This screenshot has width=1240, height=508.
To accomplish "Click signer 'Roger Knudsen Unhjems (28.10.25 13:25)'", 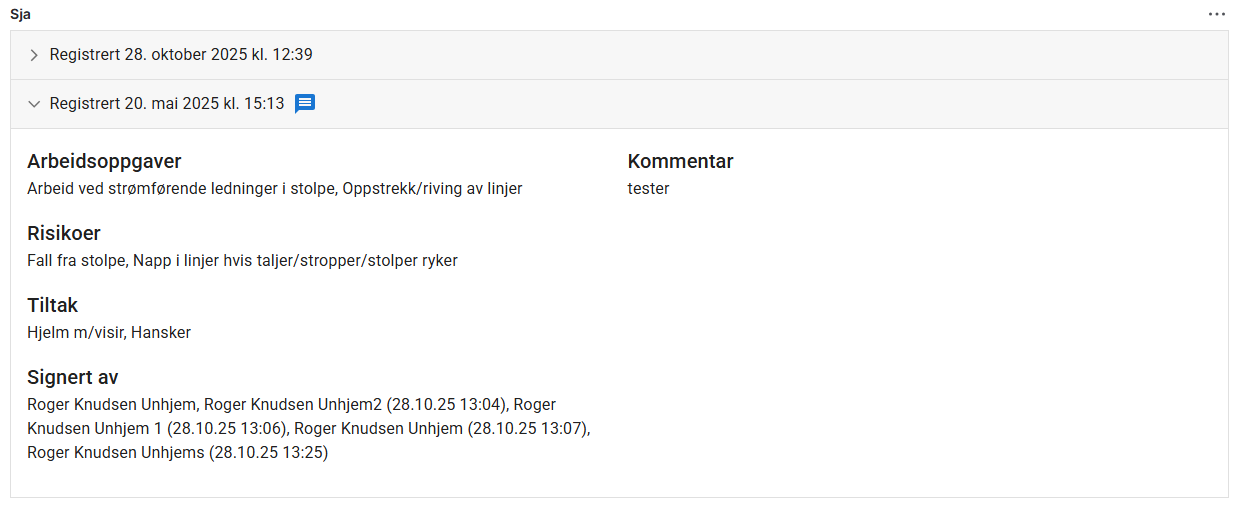I will click(177, 452).
